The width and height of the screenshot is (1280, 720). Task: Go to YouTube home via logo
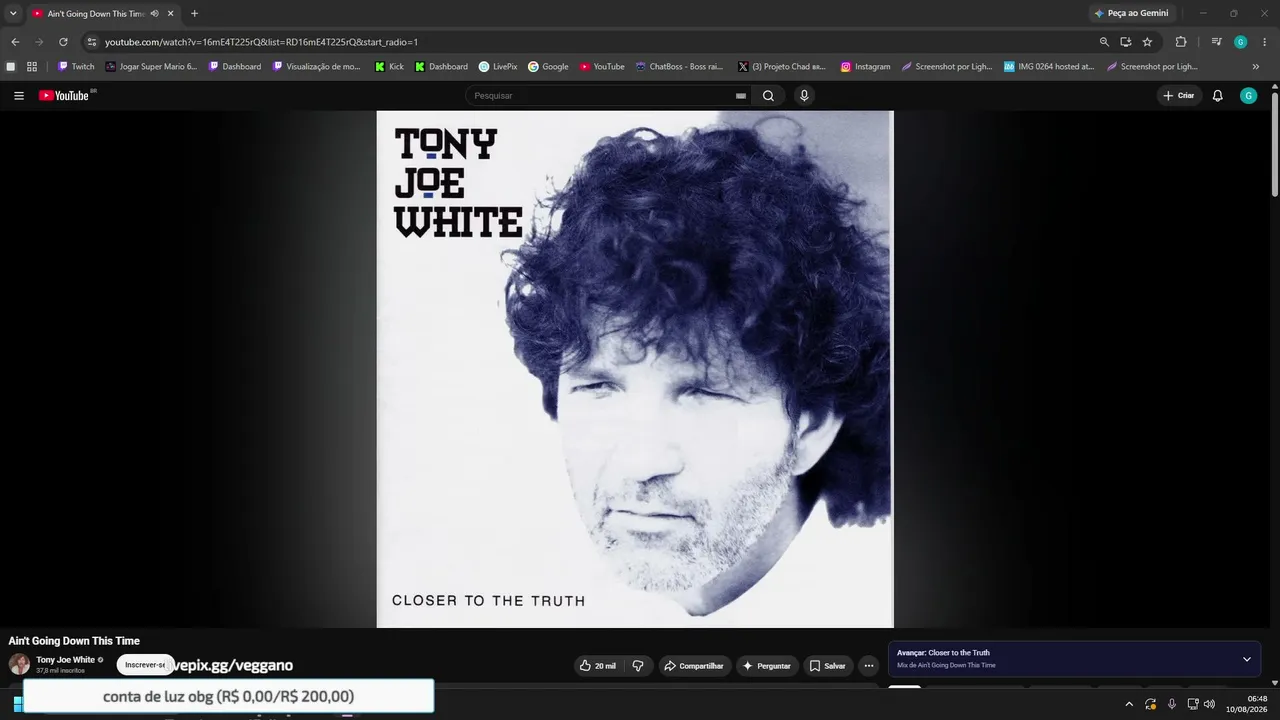point(64,96)
